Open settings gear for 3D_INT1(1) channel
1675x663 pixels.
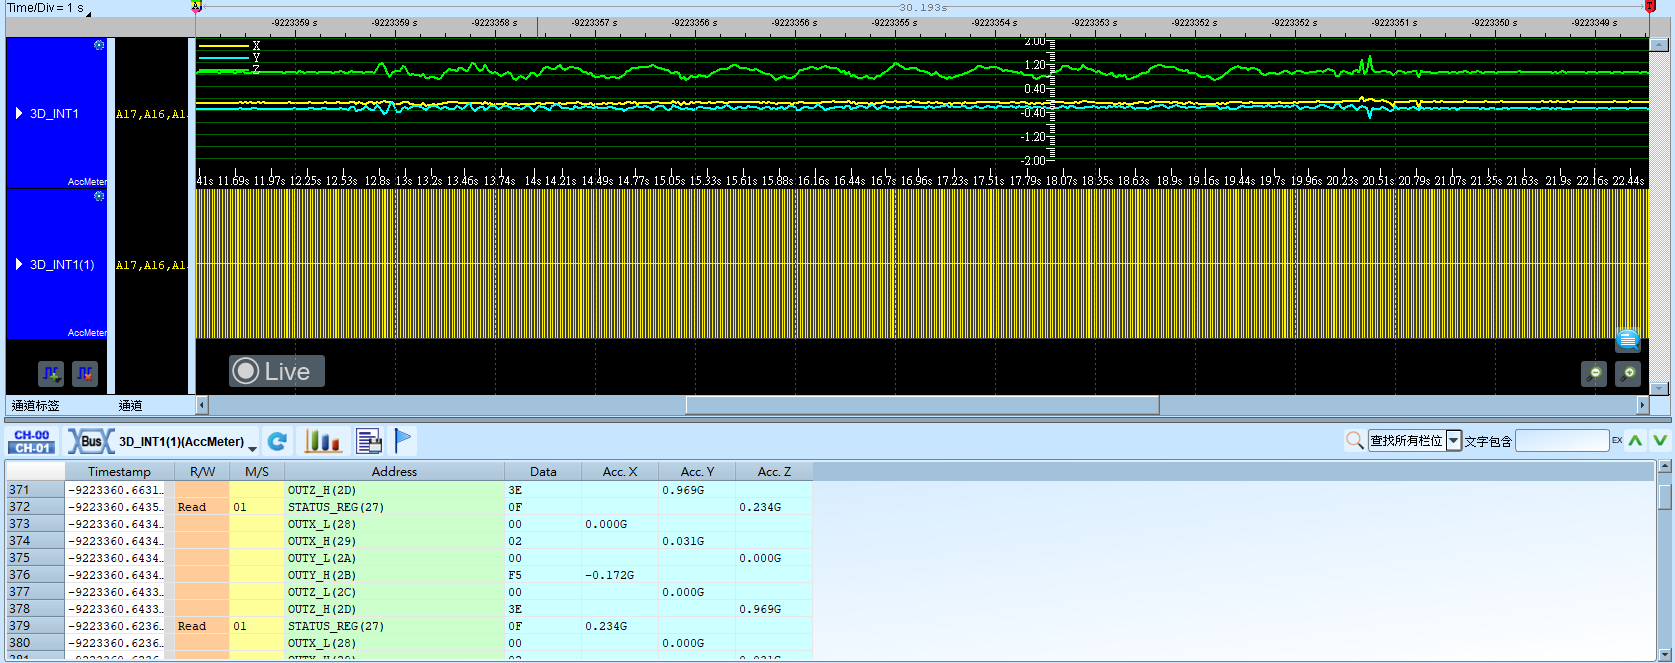[x=99, y=196]
